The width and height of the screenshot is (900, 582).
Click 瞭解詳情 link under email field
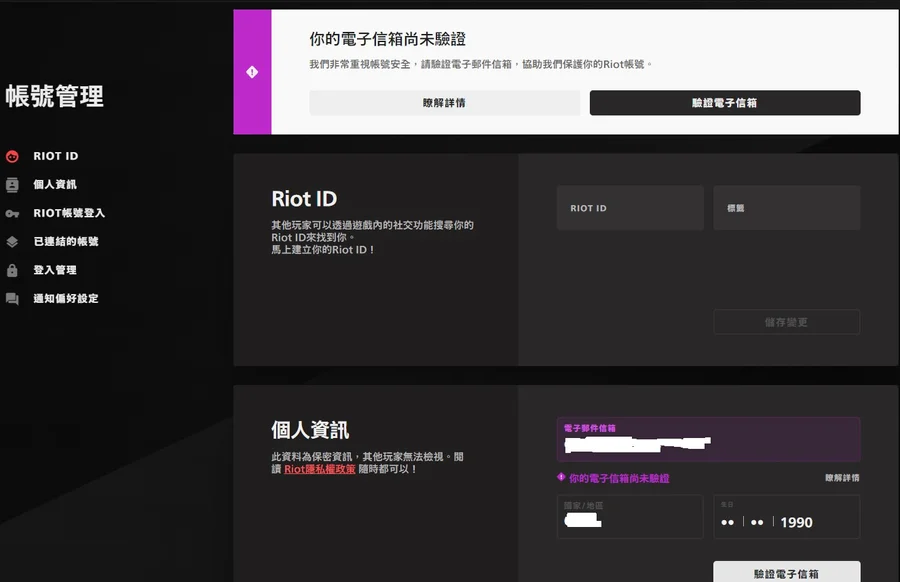click(841, 478)
